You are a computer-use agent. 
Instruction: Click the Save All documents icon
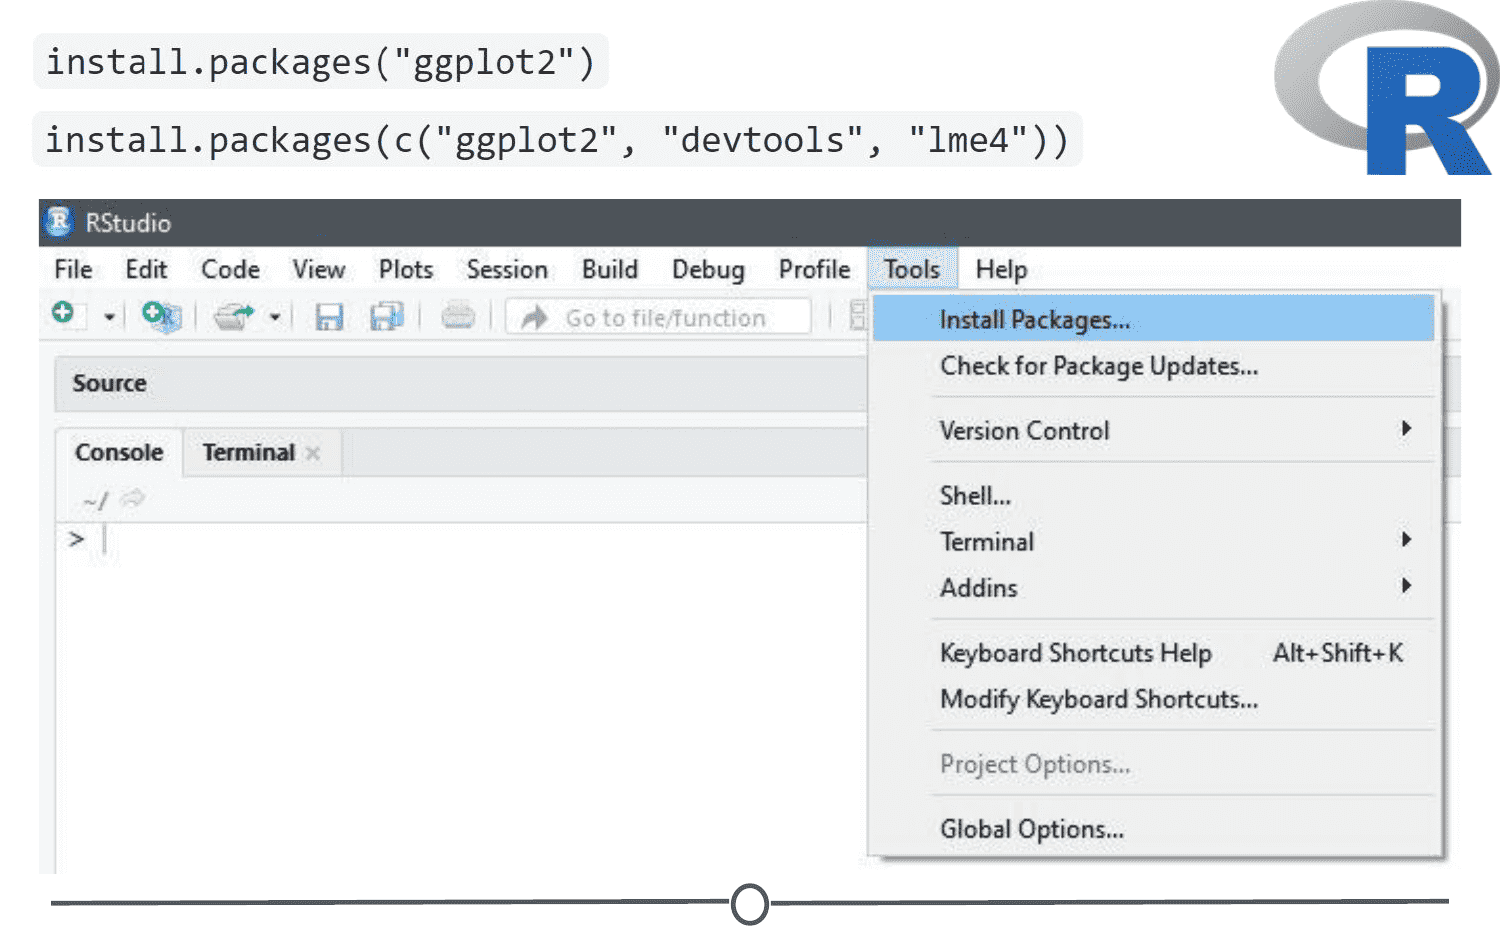[386, 317]
